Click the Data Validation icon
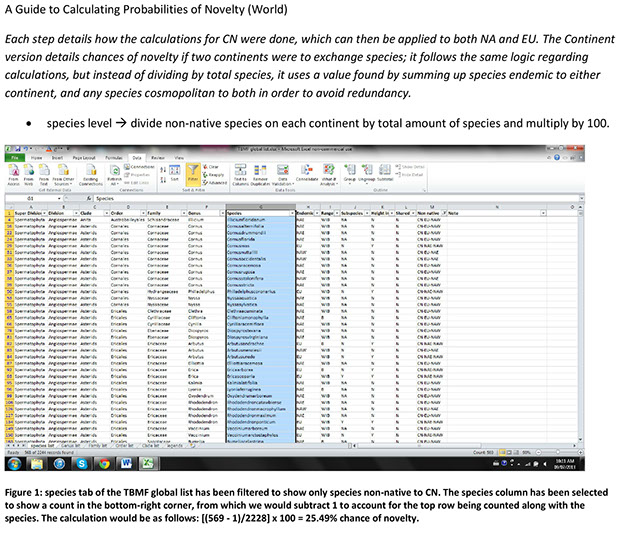This screenshot has width=624, height=533. click(x=283, y=175)
